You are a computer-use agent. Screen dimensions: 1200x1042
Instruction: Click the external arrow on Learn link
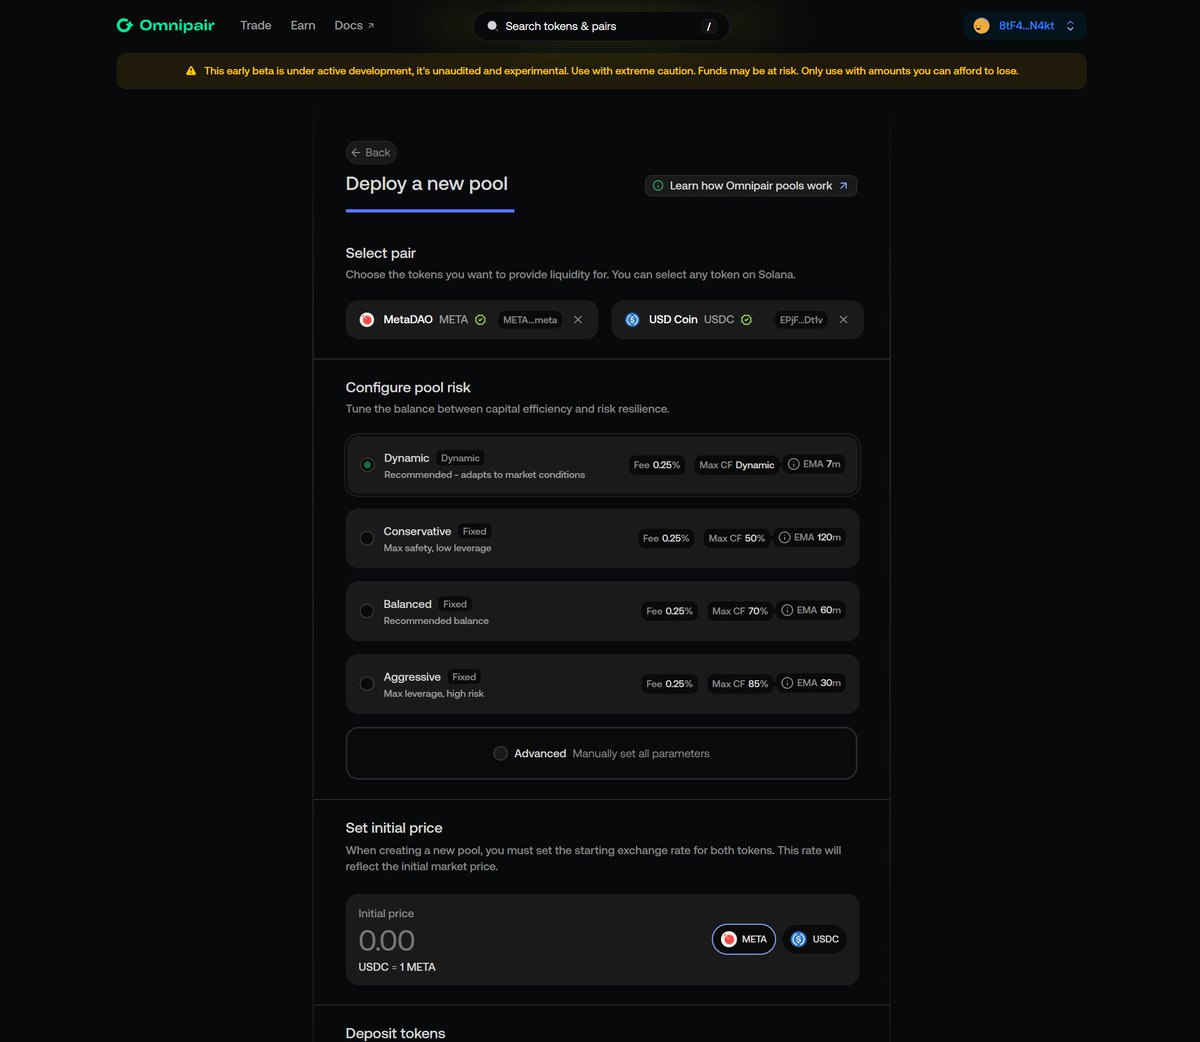843,185
